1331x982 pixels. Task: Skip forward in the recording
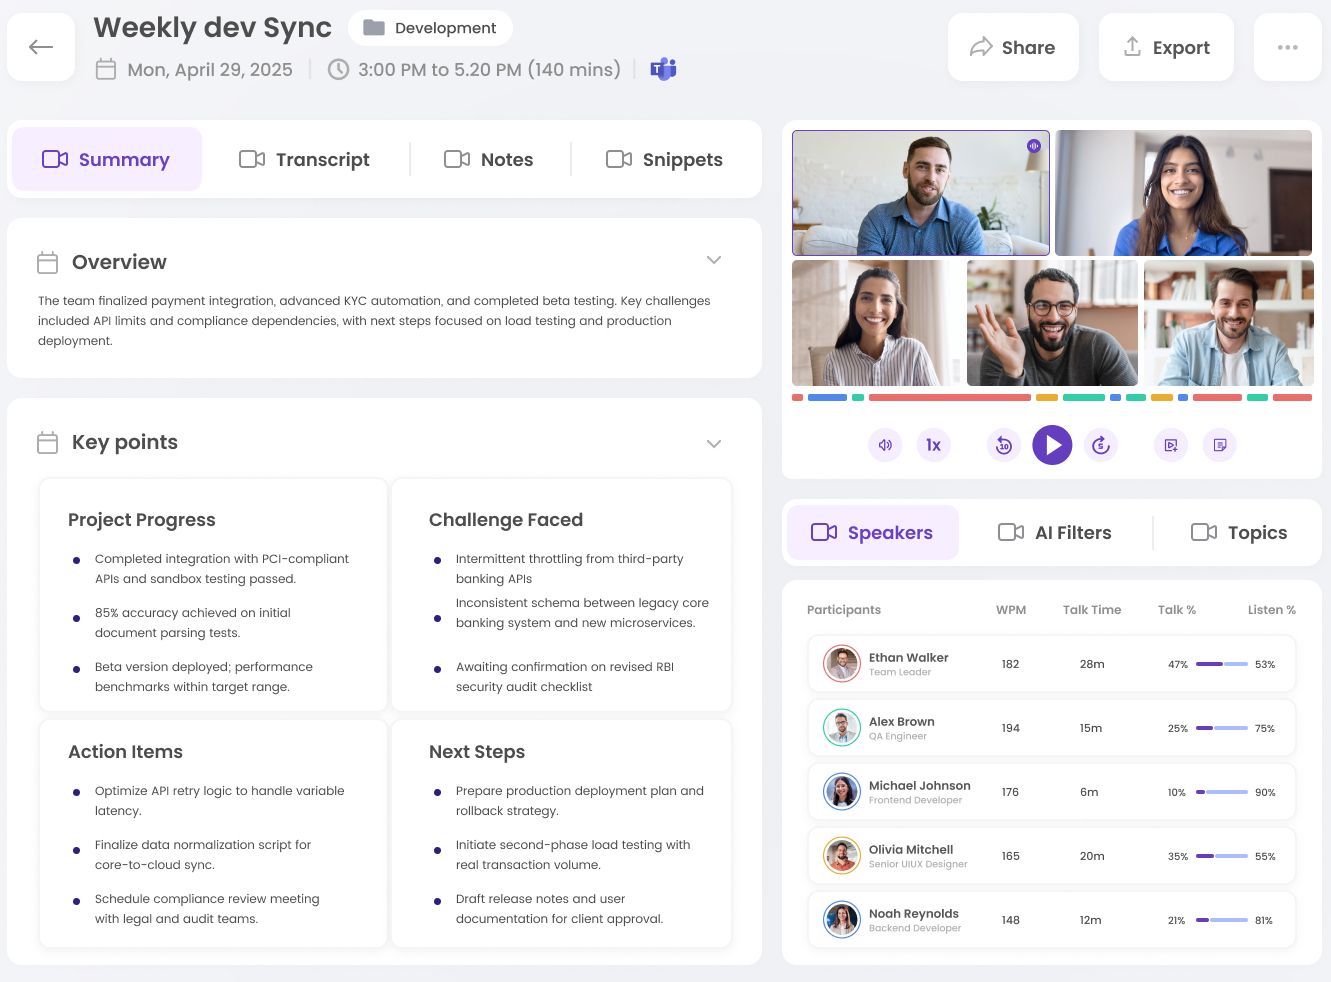point(1101,445)
